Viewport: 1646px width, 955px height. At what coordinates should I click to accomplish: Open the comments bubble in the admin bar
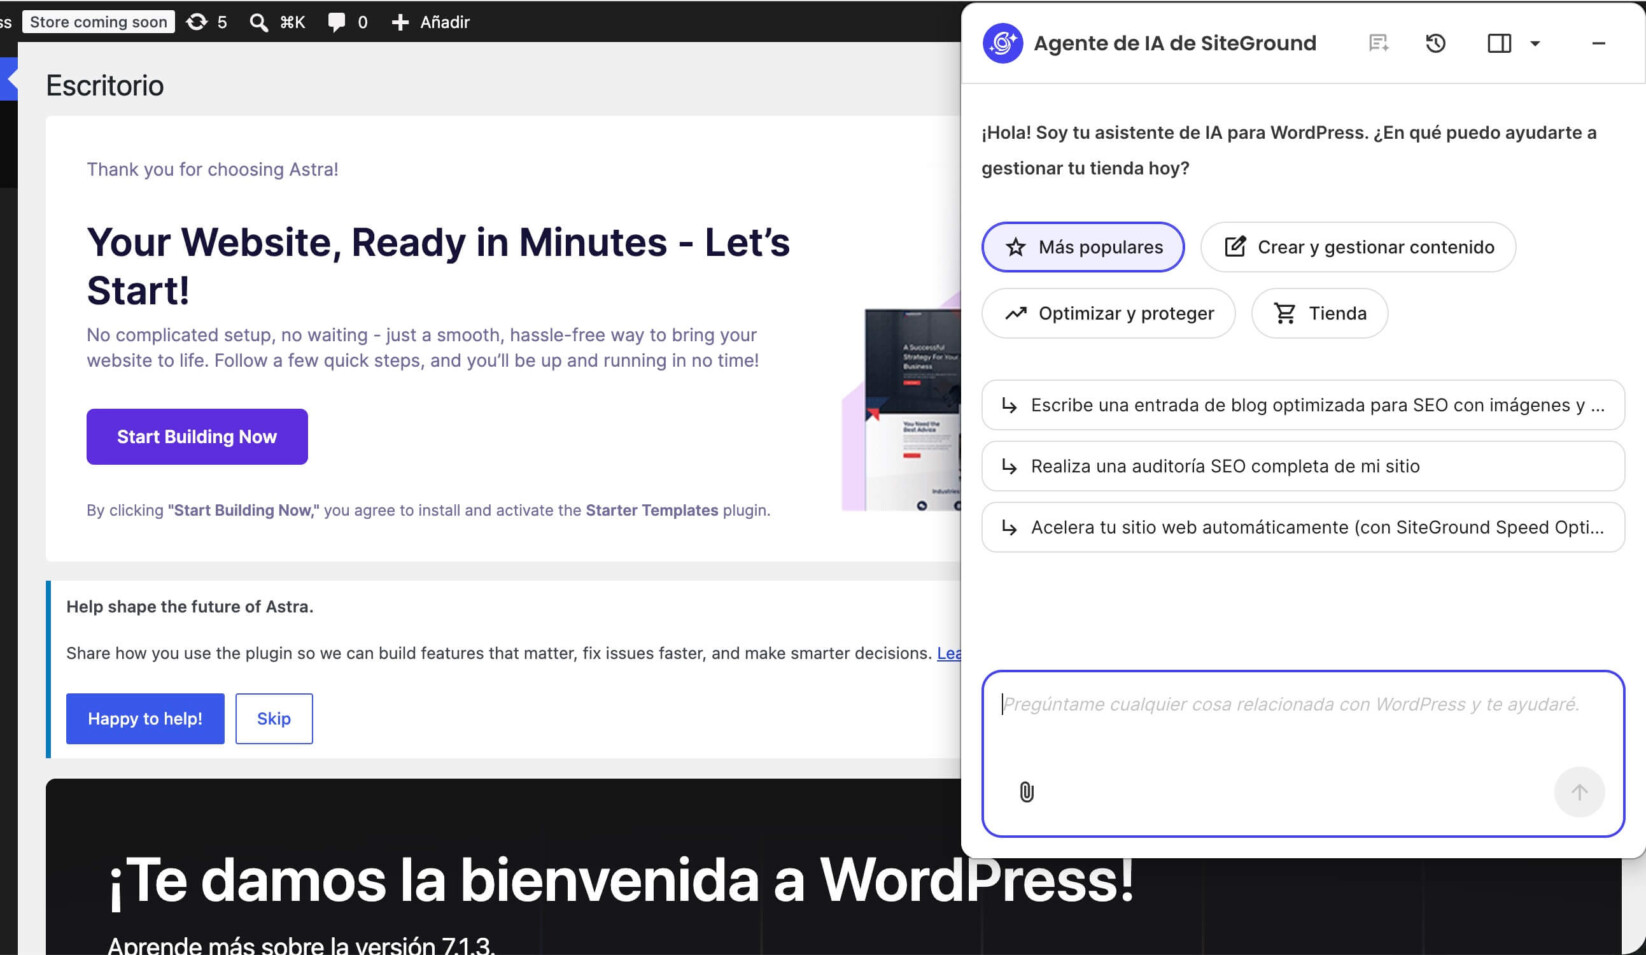pyautogui.click(x=347, y=22)
